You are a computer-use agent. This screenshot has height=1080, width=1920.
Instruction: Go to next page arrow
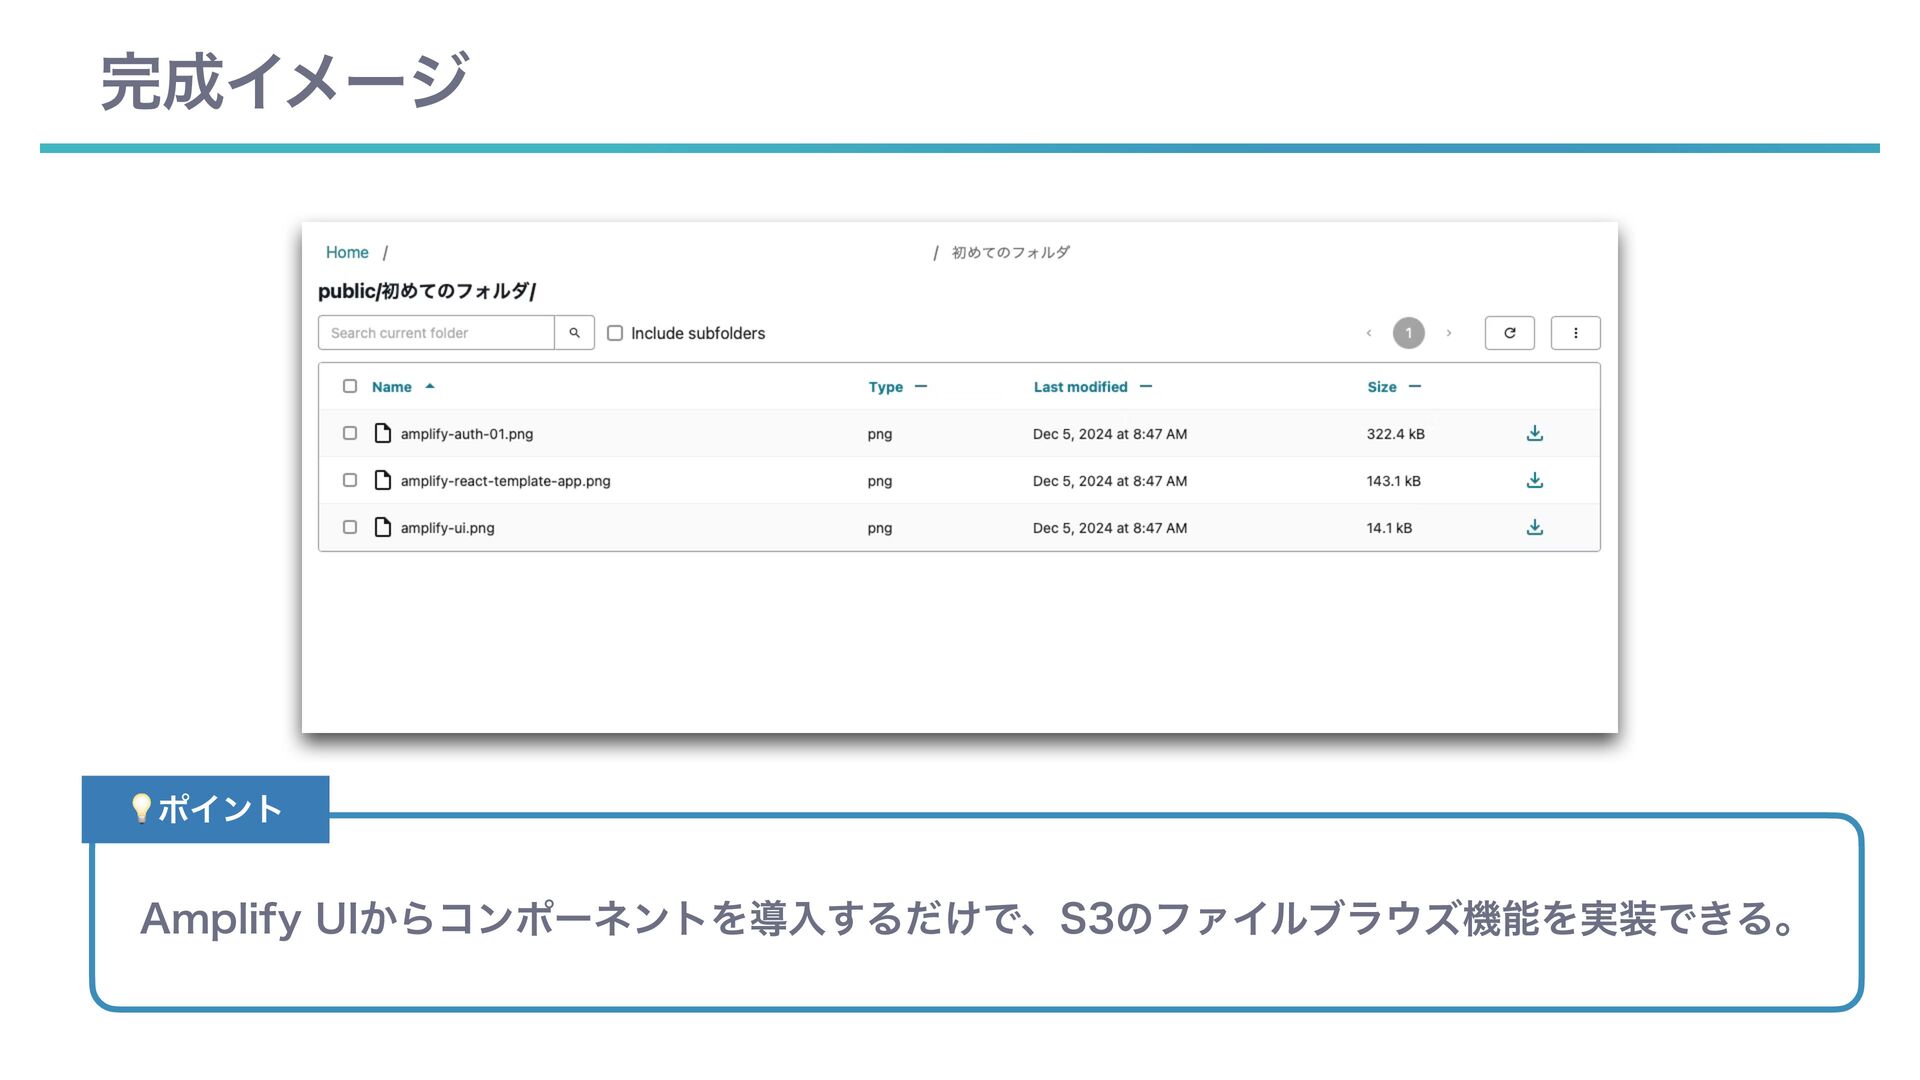click(x=1448, y=333)
